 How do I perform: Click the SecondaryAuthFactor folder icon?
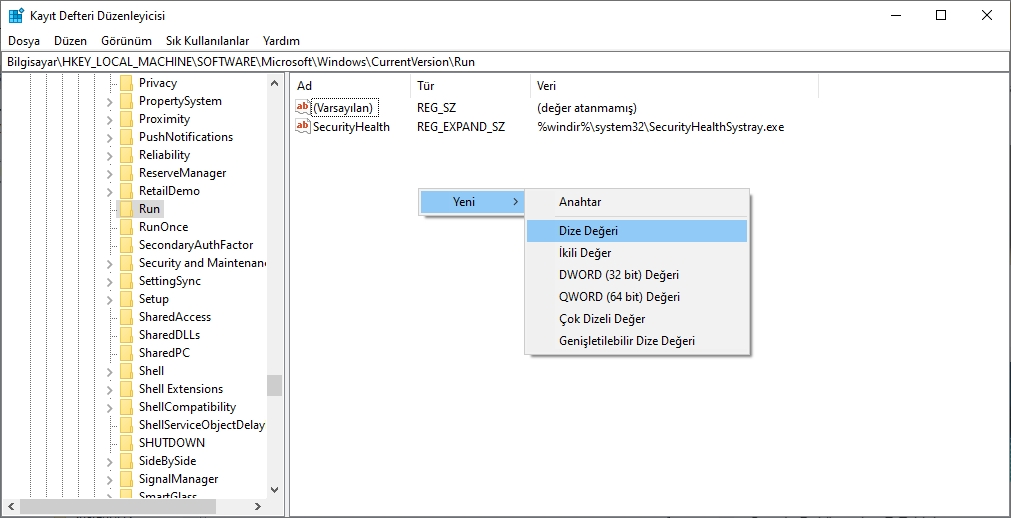pos(126,245)
